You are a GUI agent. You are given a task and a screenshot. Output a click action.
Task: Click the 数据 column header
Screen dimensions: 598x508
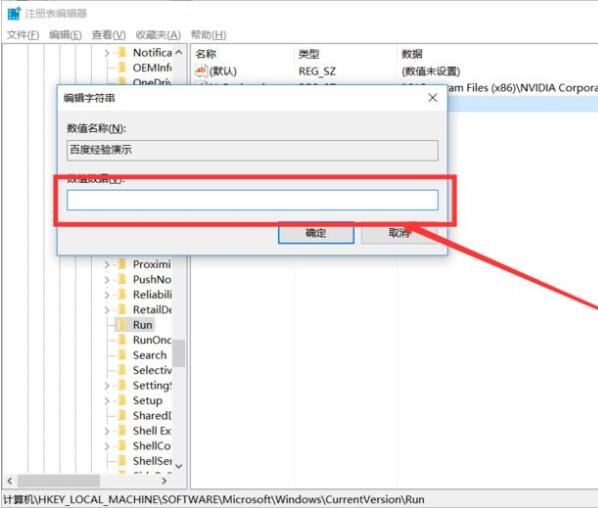pyautogui.click(x=412, y=54)
